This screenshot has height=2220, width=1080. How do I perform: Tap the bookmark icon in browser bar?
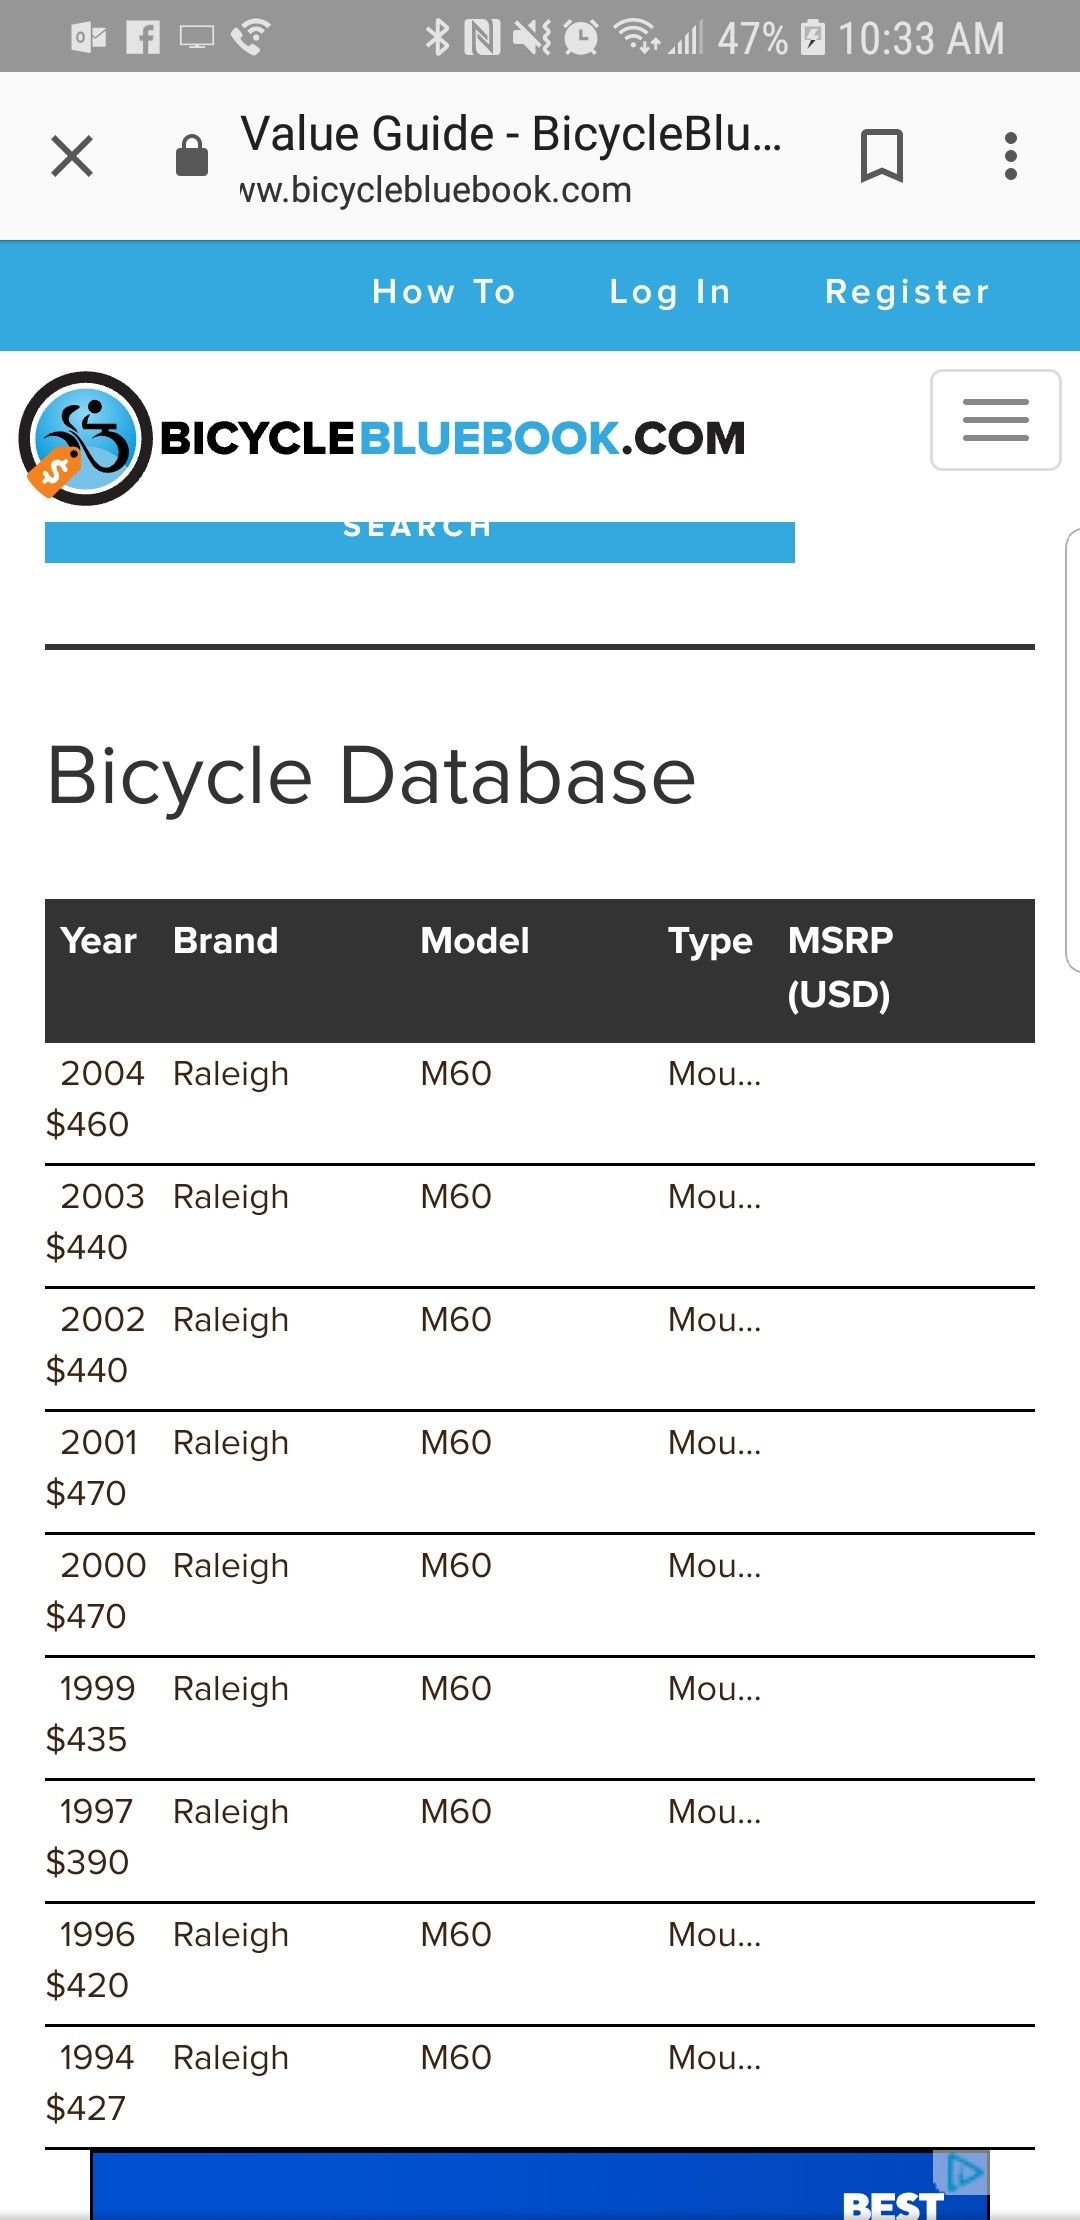(x=881, y=156)
